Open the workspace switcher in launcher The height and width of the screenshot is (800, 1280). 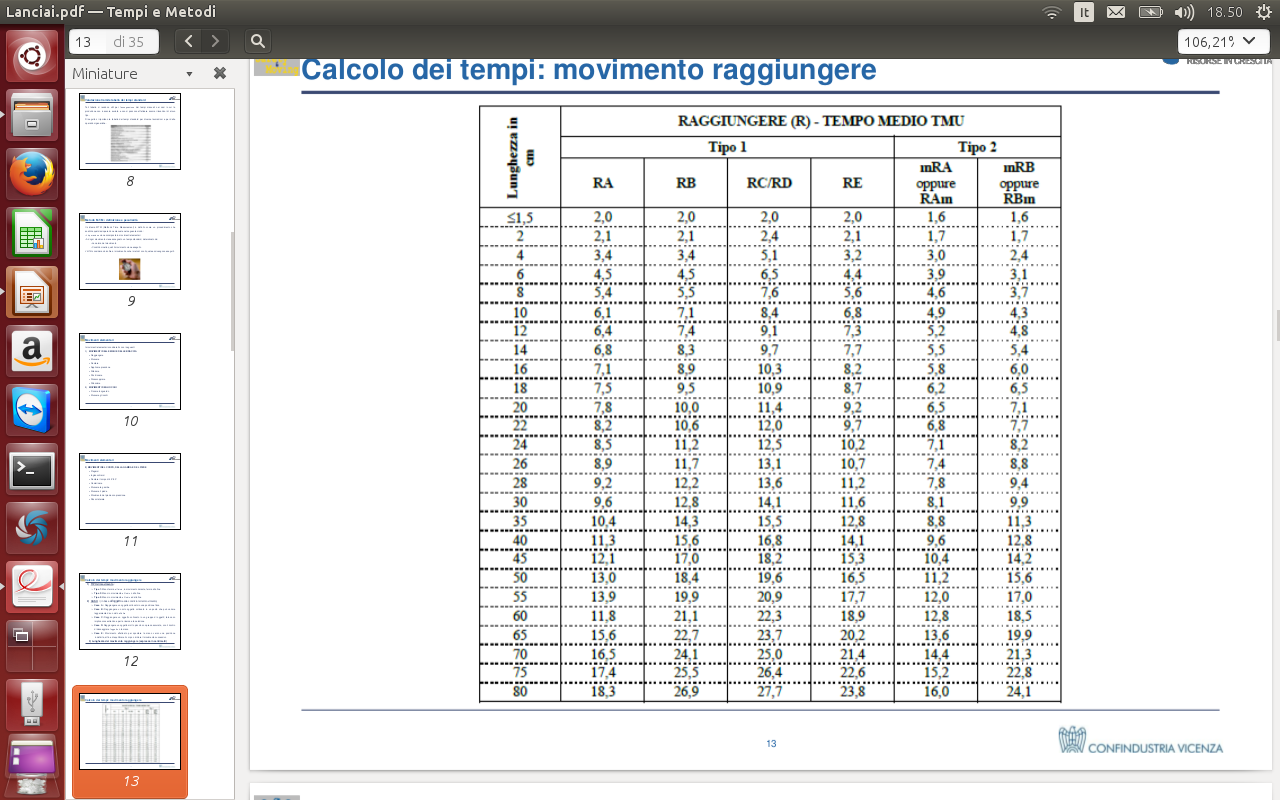tap(32, 647)
